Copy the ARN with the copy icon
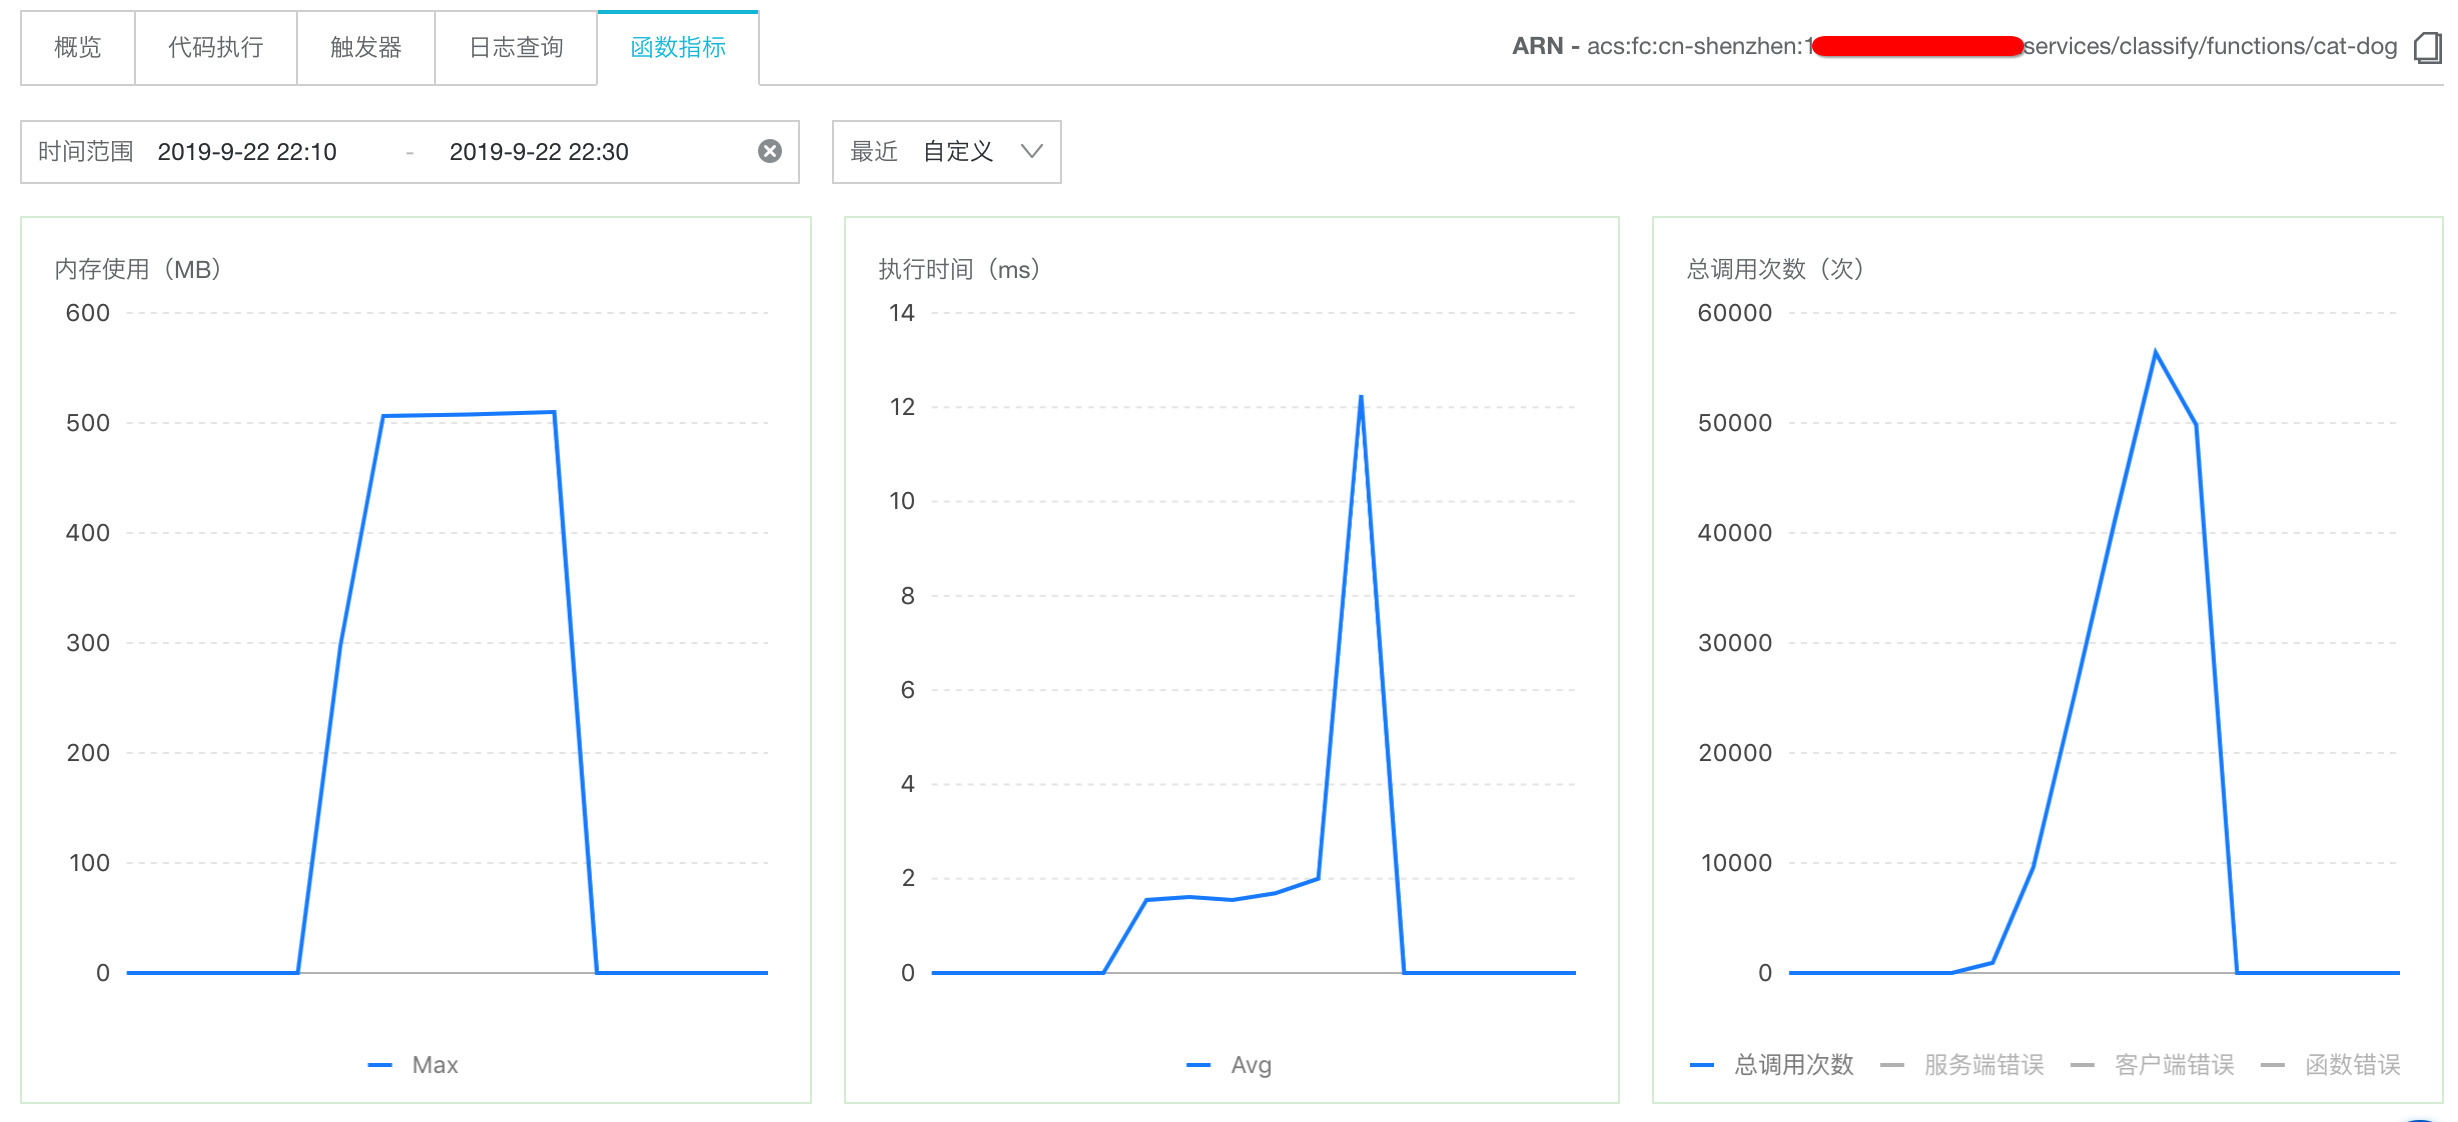 point(2427,47)
